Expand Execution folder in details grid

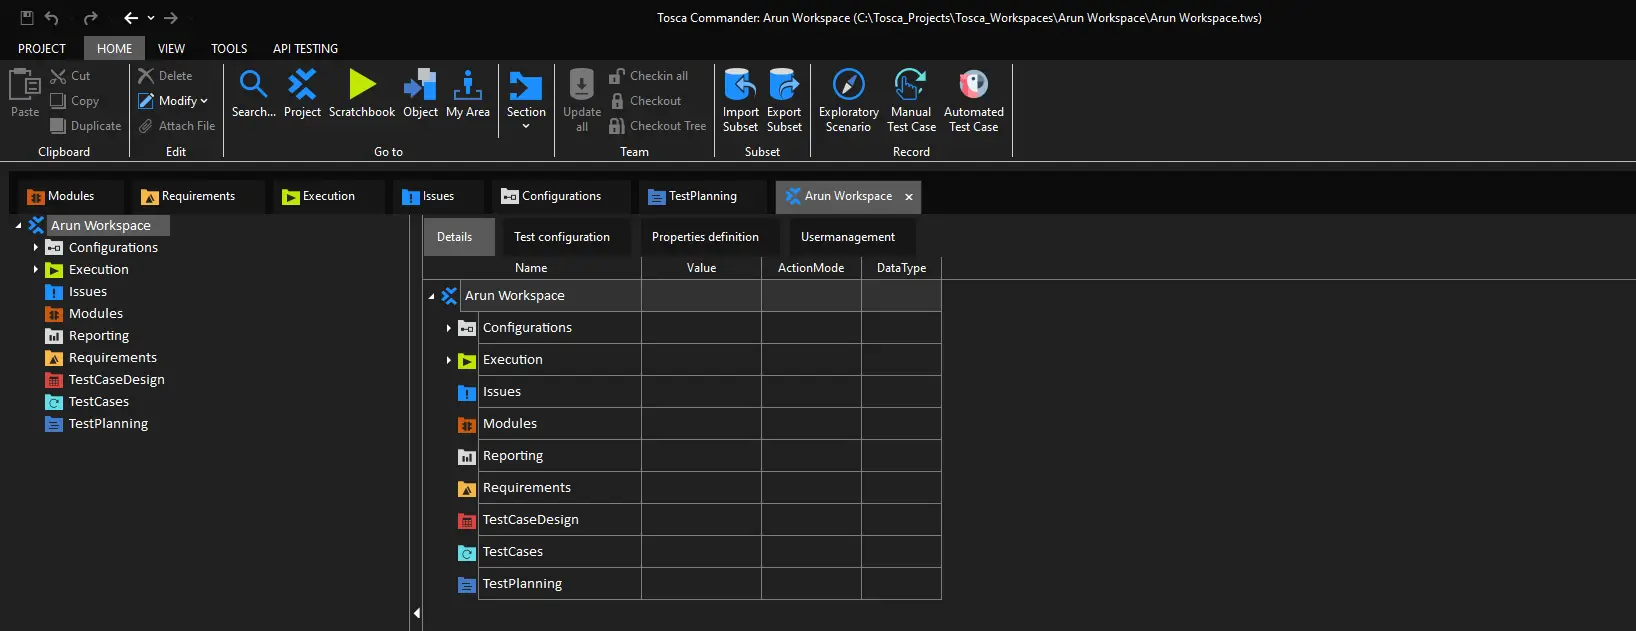coord(448,360)
